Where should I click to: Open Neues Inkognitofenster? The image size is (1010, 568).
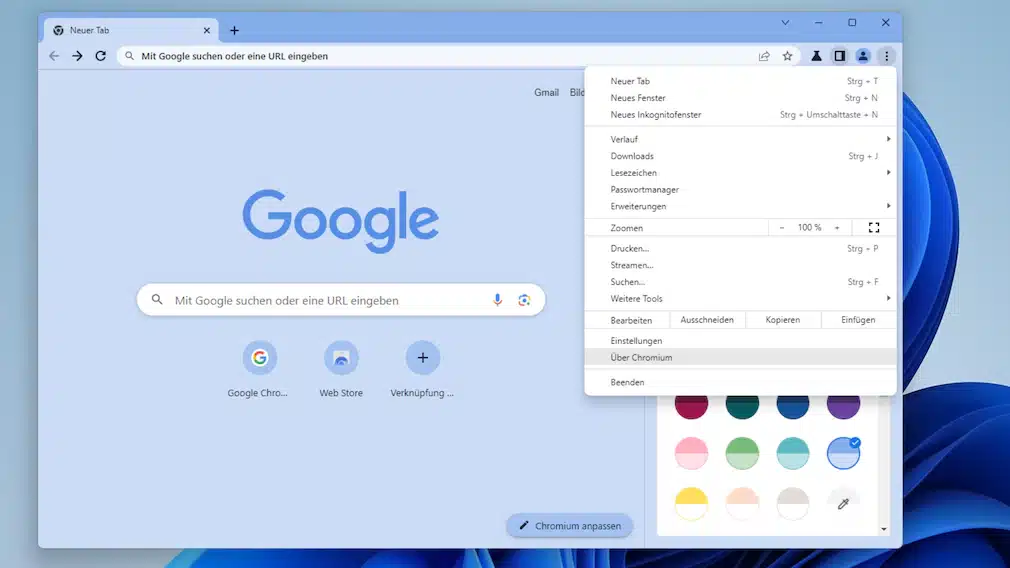tap(740, 115)
